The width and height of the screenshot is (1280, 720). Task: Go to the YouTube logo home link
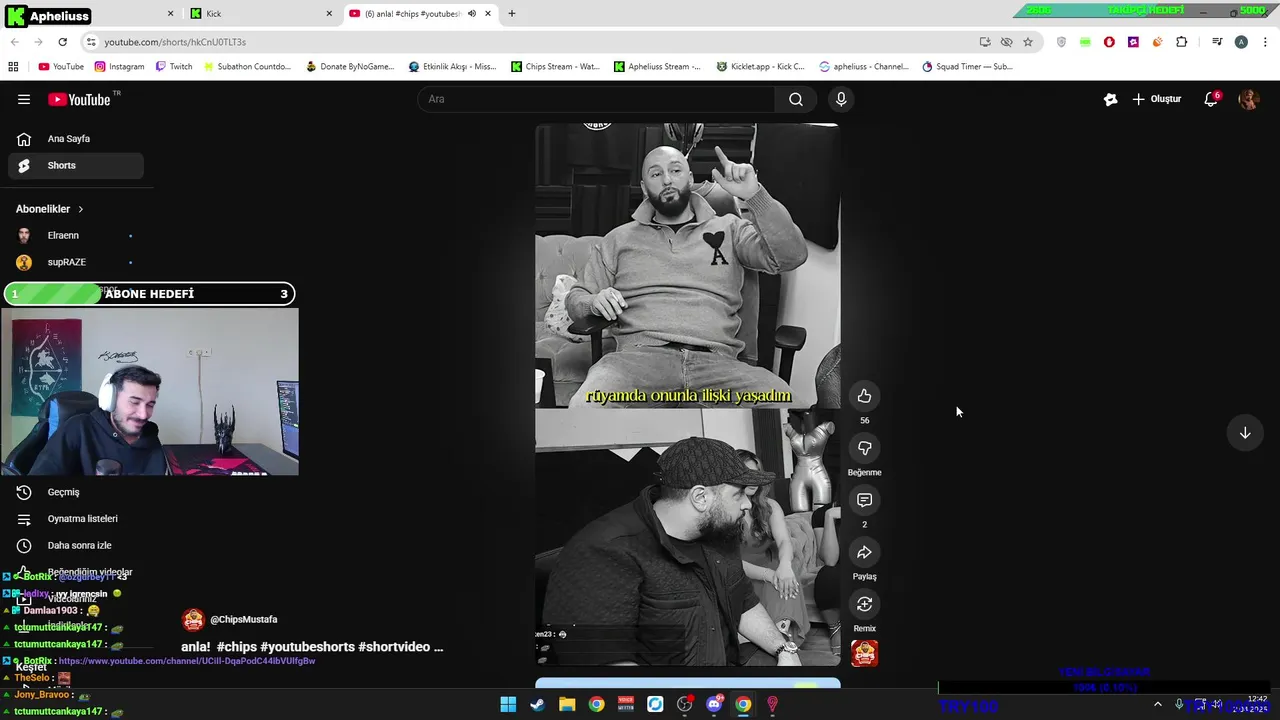pyautogui.click(x=79, y=99)
